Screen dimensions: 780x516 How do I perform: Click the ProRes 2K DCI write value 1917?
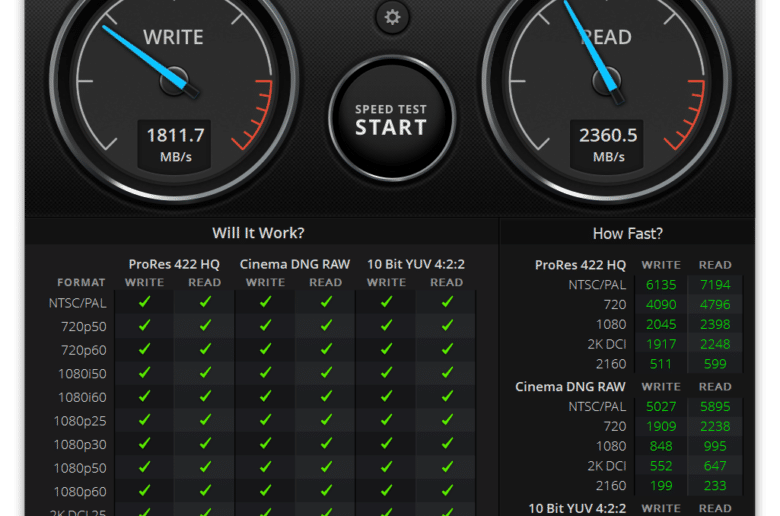(x=661, y=344)
